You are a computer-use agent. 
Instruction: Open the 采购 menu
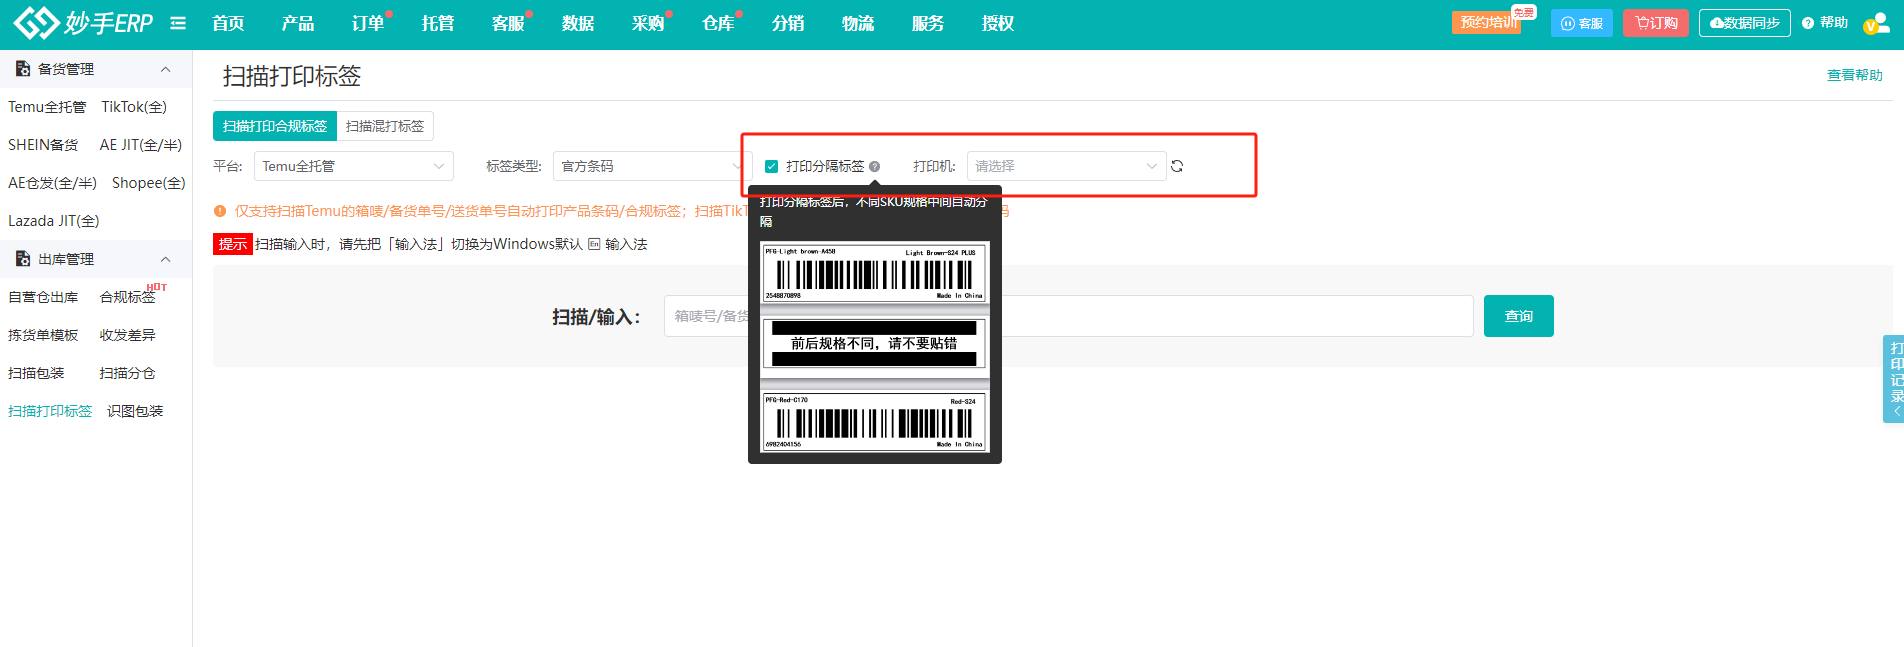[648, 23]
